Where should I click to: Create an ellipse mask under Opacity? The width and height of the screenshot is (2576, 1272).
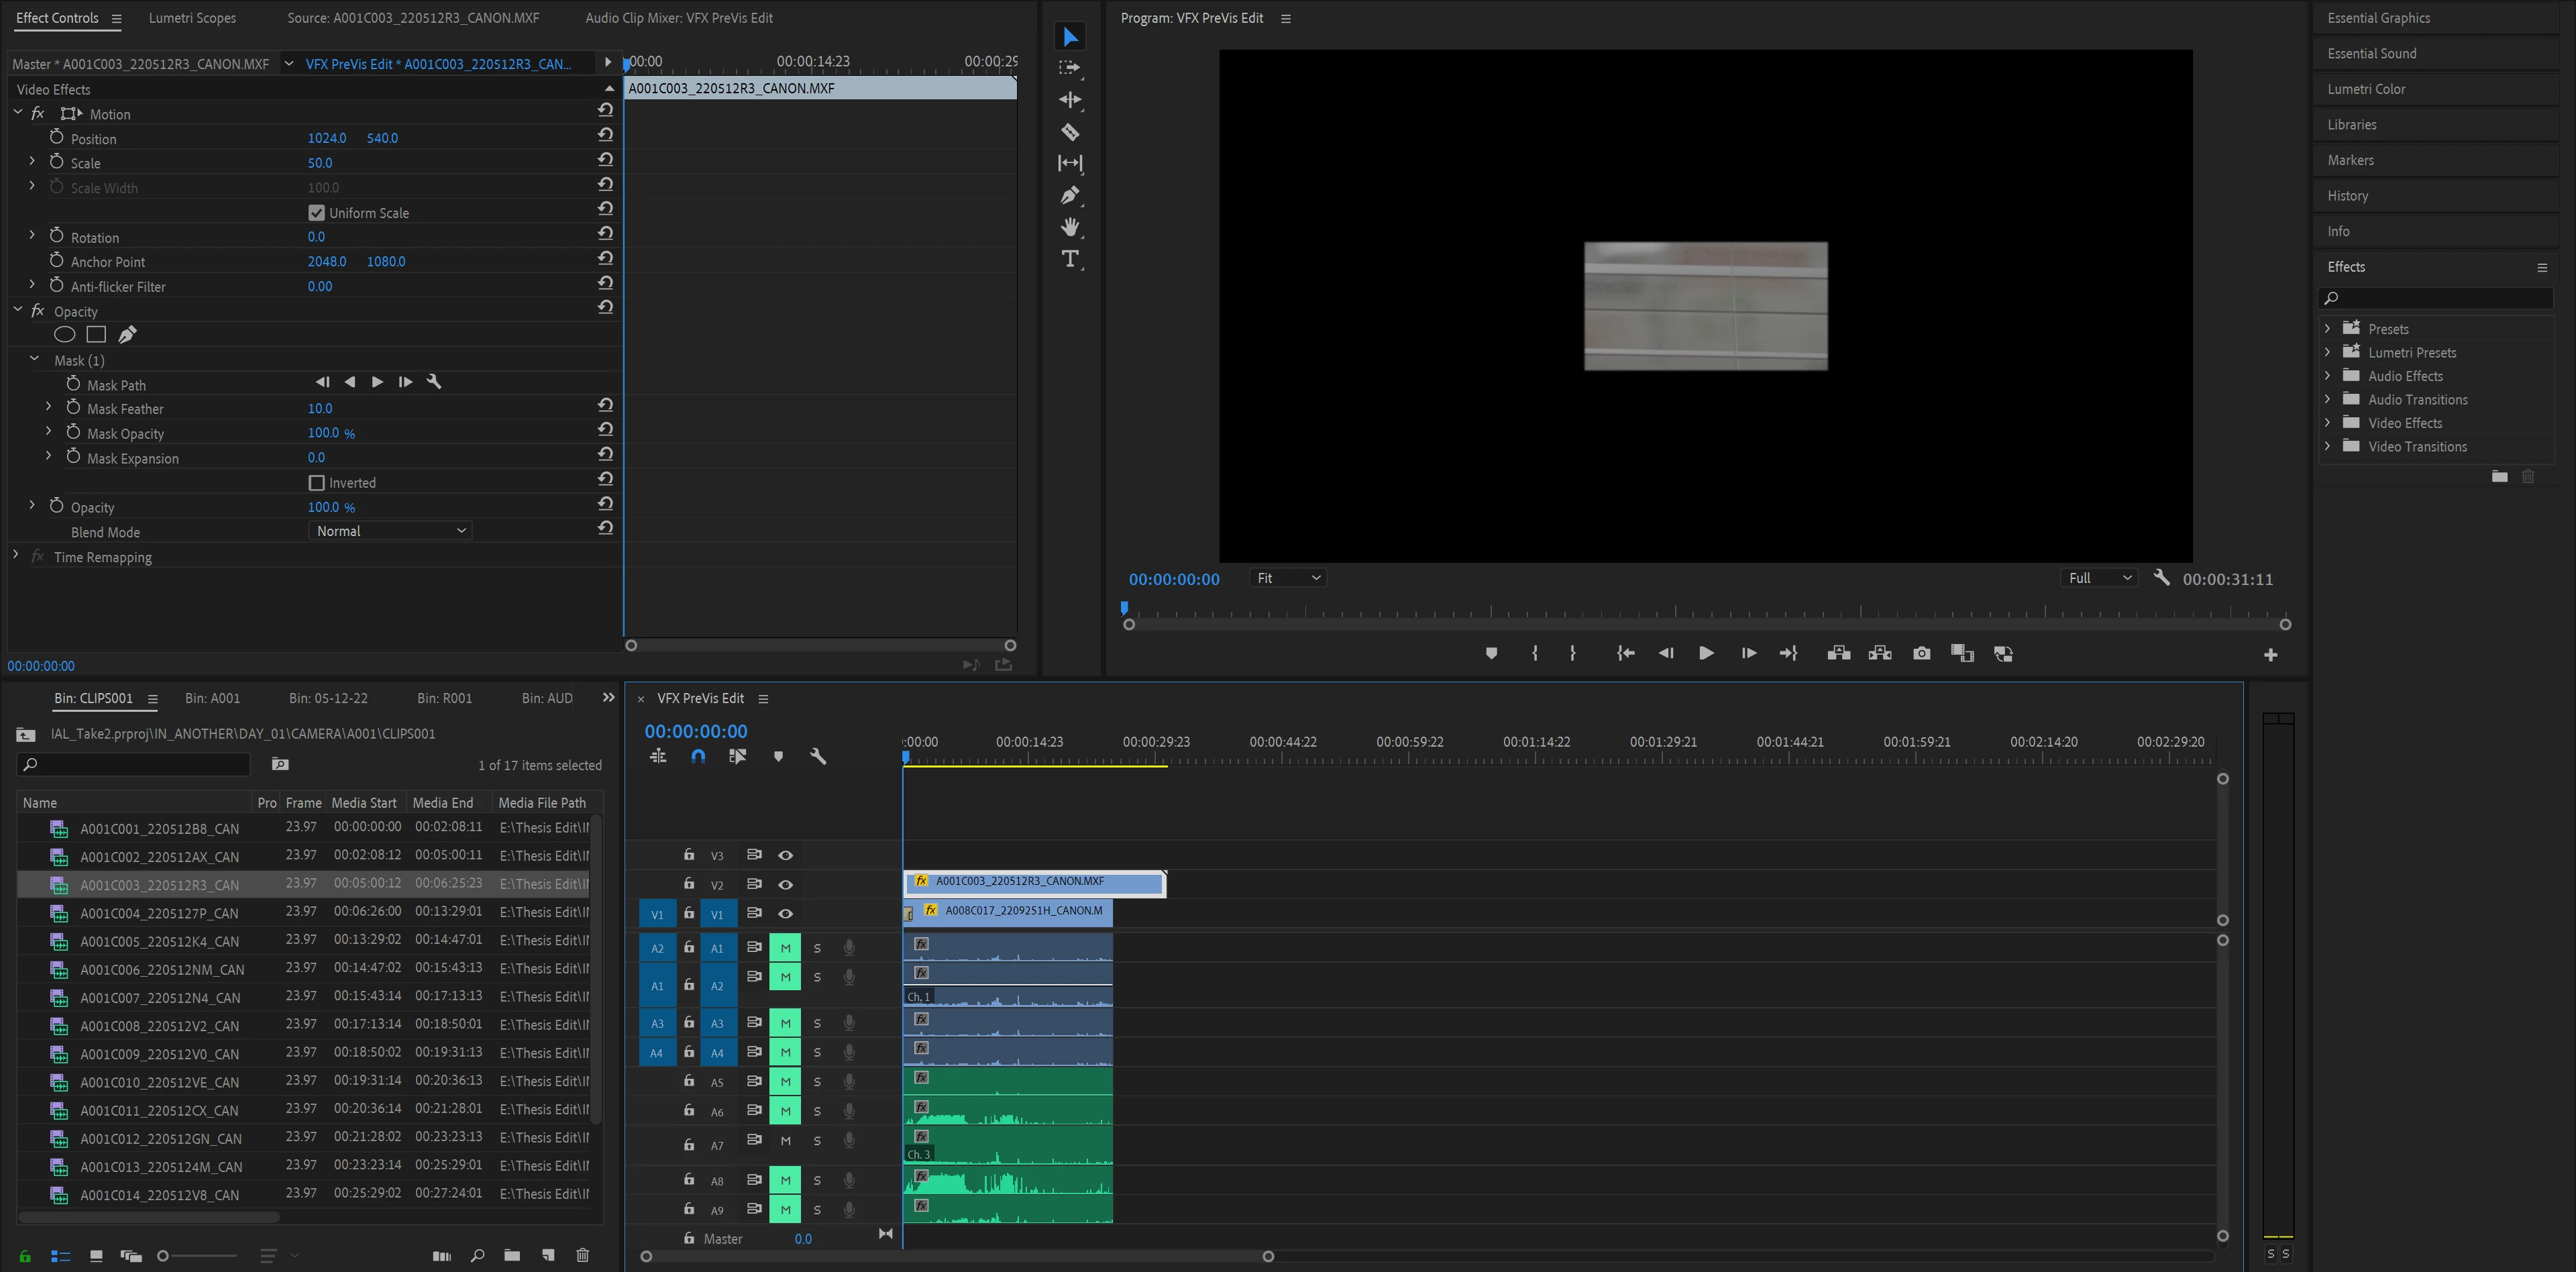64,335
